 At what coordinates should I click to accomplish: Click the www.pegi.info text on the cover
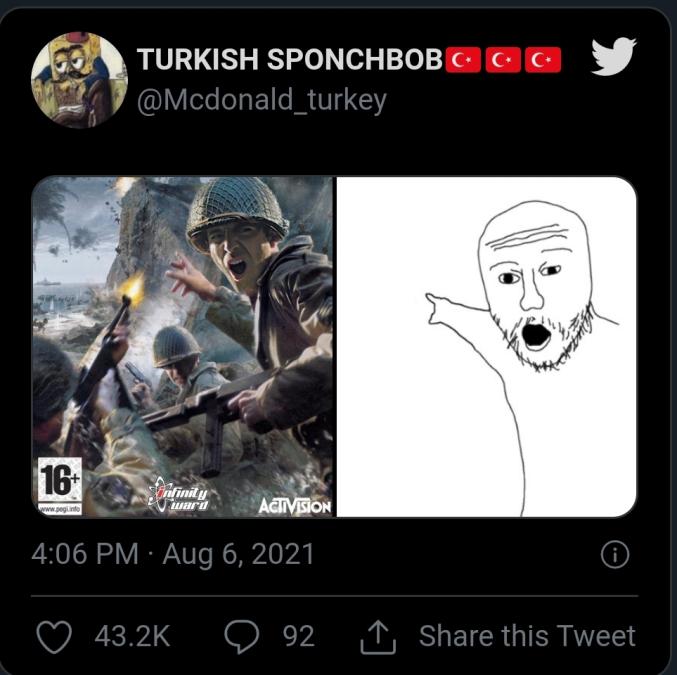(x=57, y=507)
